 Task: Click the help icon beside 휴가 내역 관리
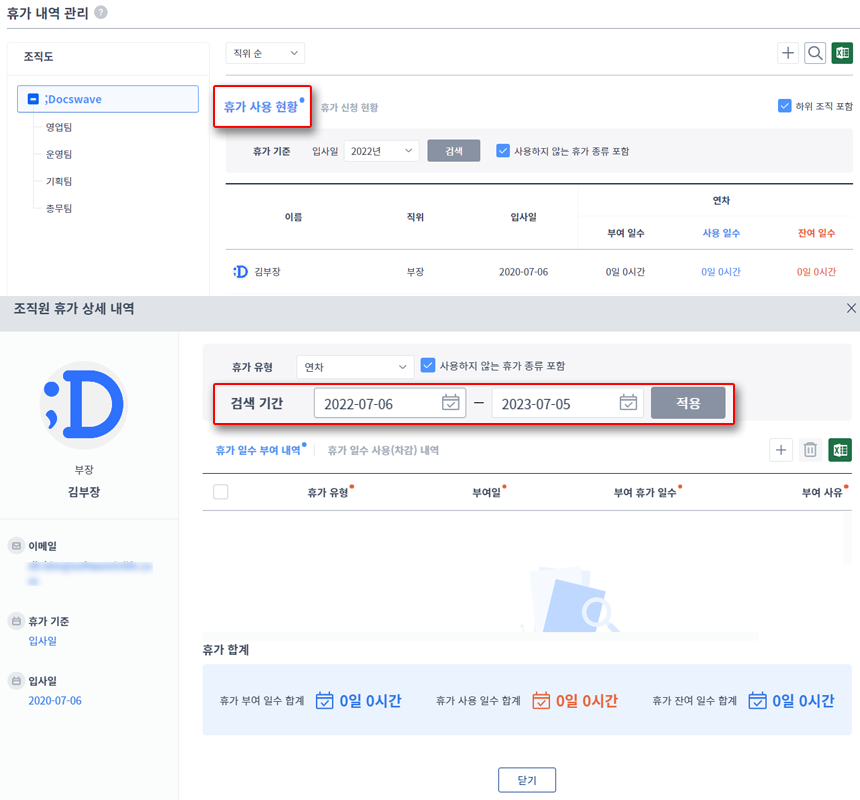(x=101, y=12)
